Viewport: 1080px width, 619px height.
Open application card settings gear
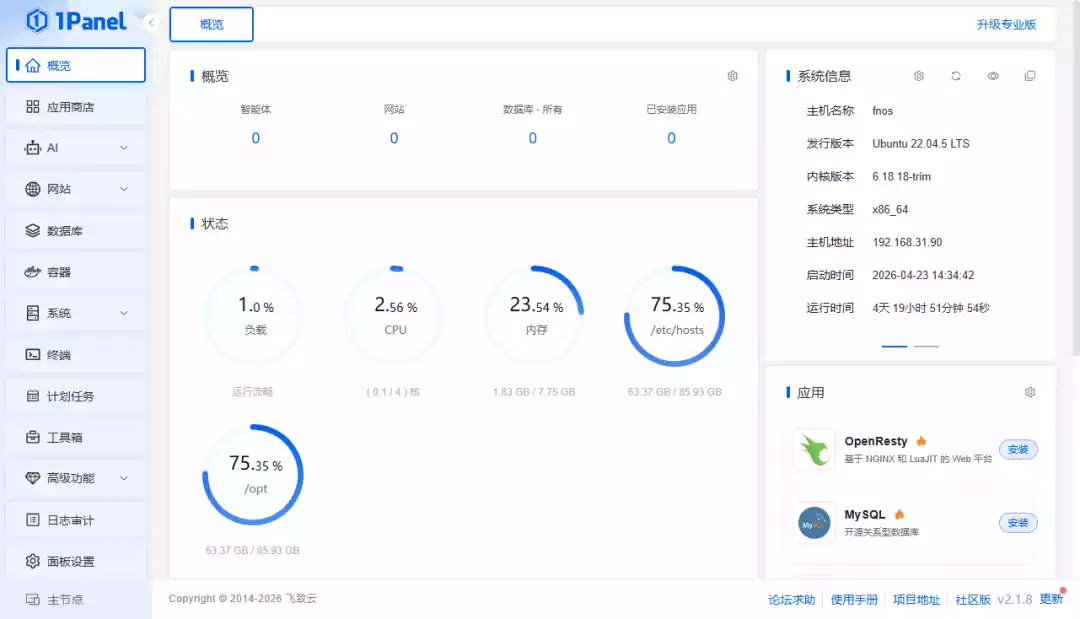(1030, 393)
